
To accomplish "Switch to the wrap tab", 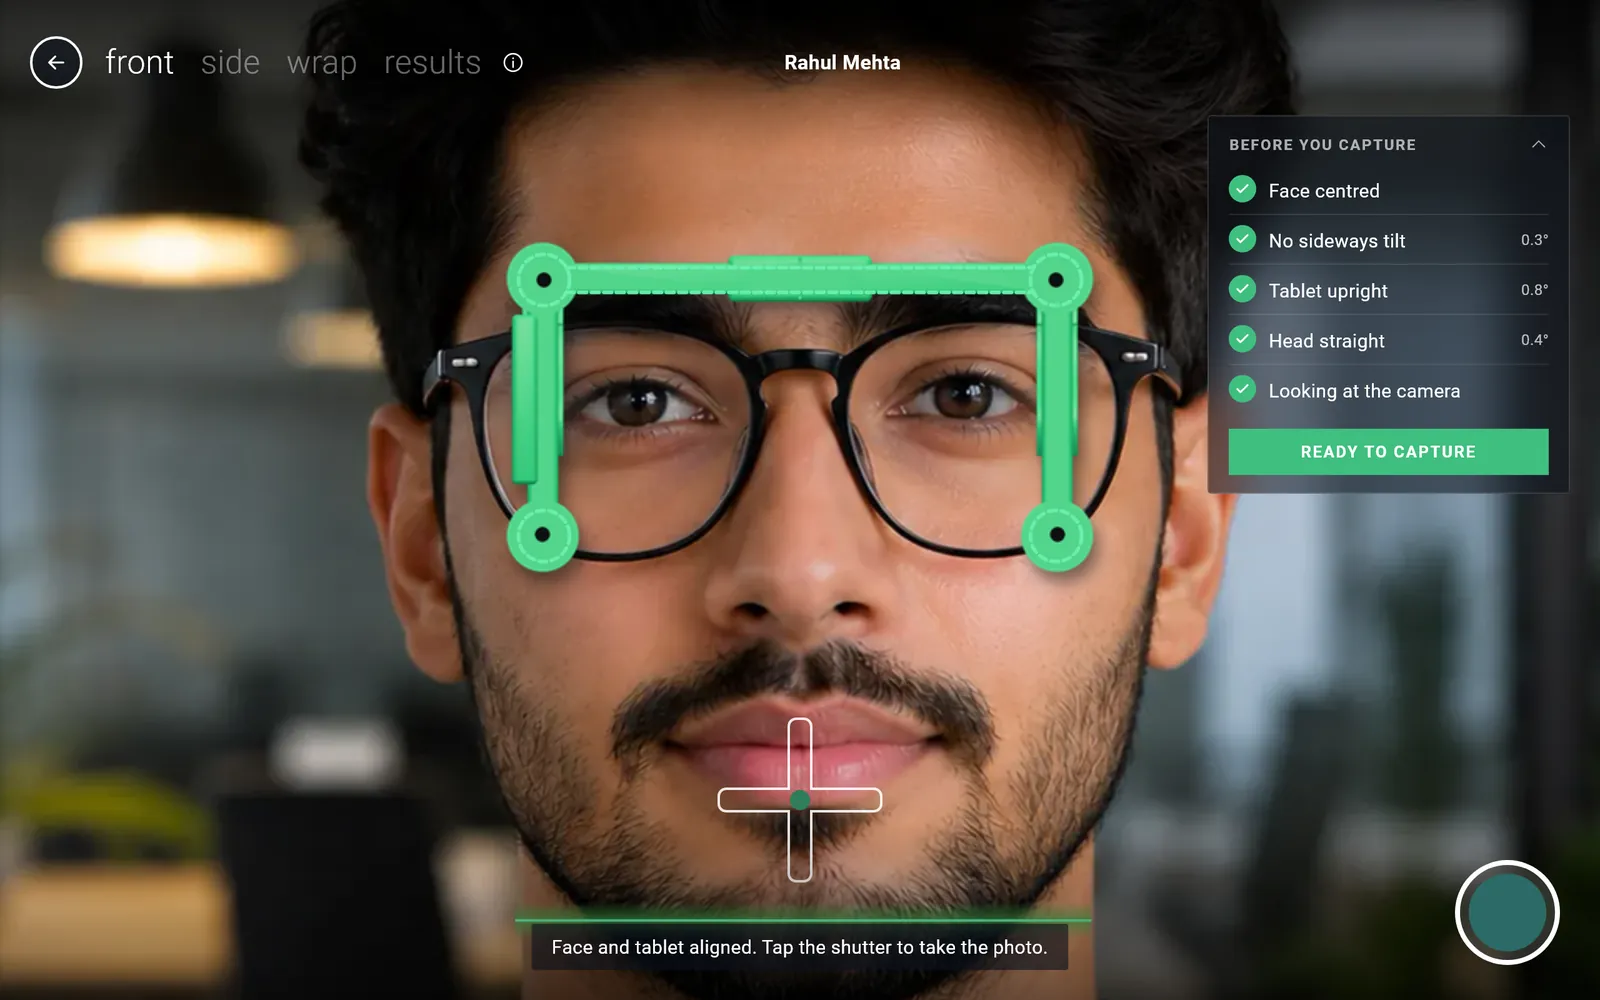I will point(321,63).
